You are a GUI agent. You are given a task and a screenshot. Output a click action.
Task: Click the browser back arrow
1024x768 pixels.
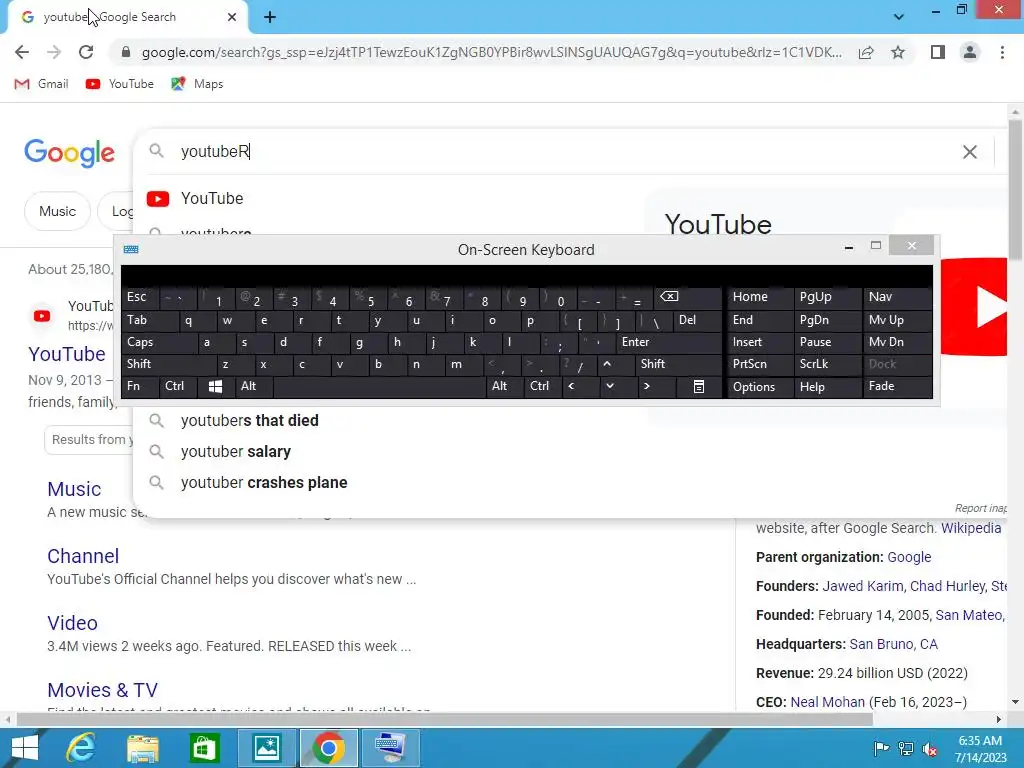(x=22, y=52)
